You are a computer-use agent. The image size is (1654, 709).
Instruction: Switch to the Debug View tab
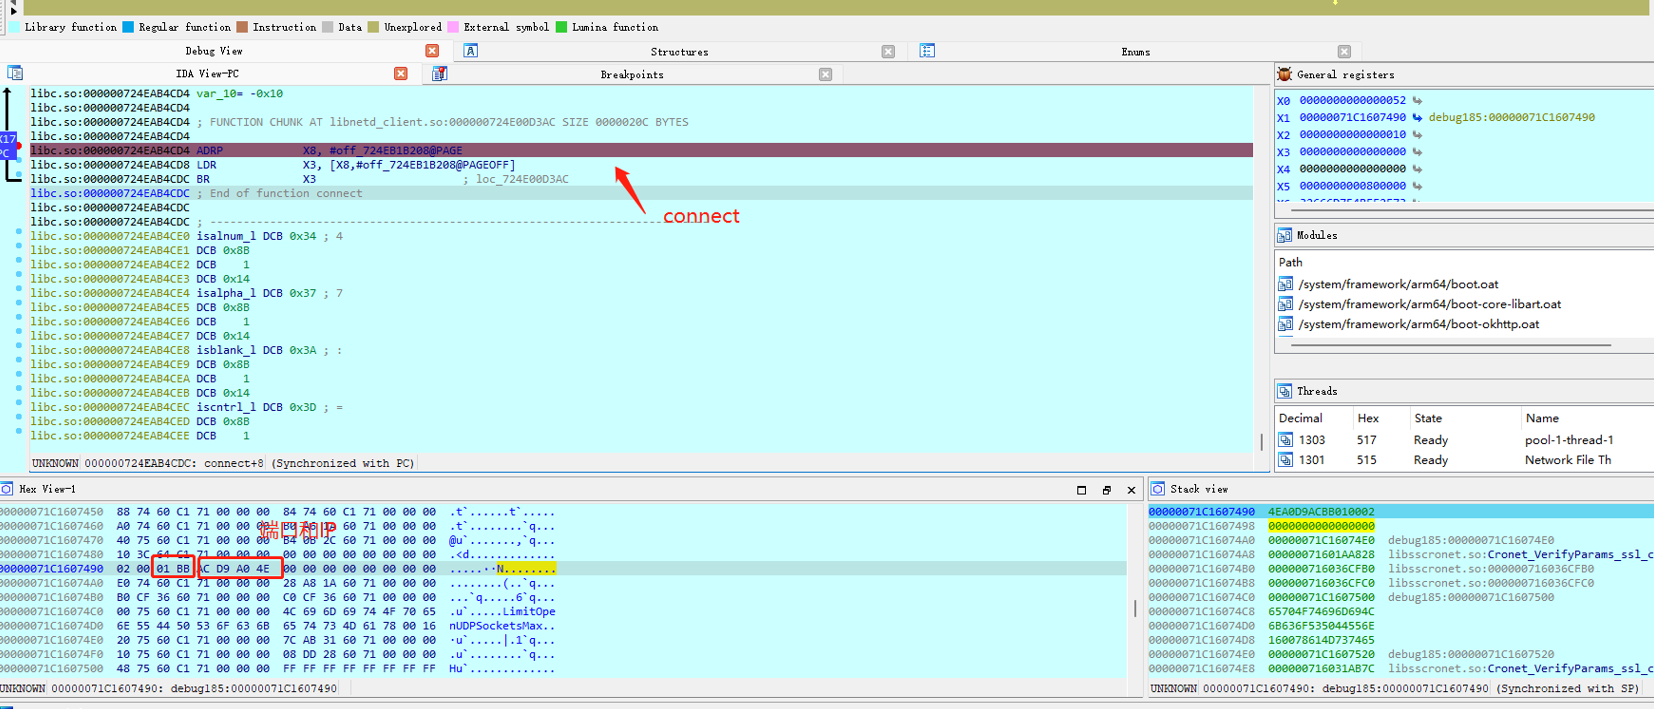(214, 51)
